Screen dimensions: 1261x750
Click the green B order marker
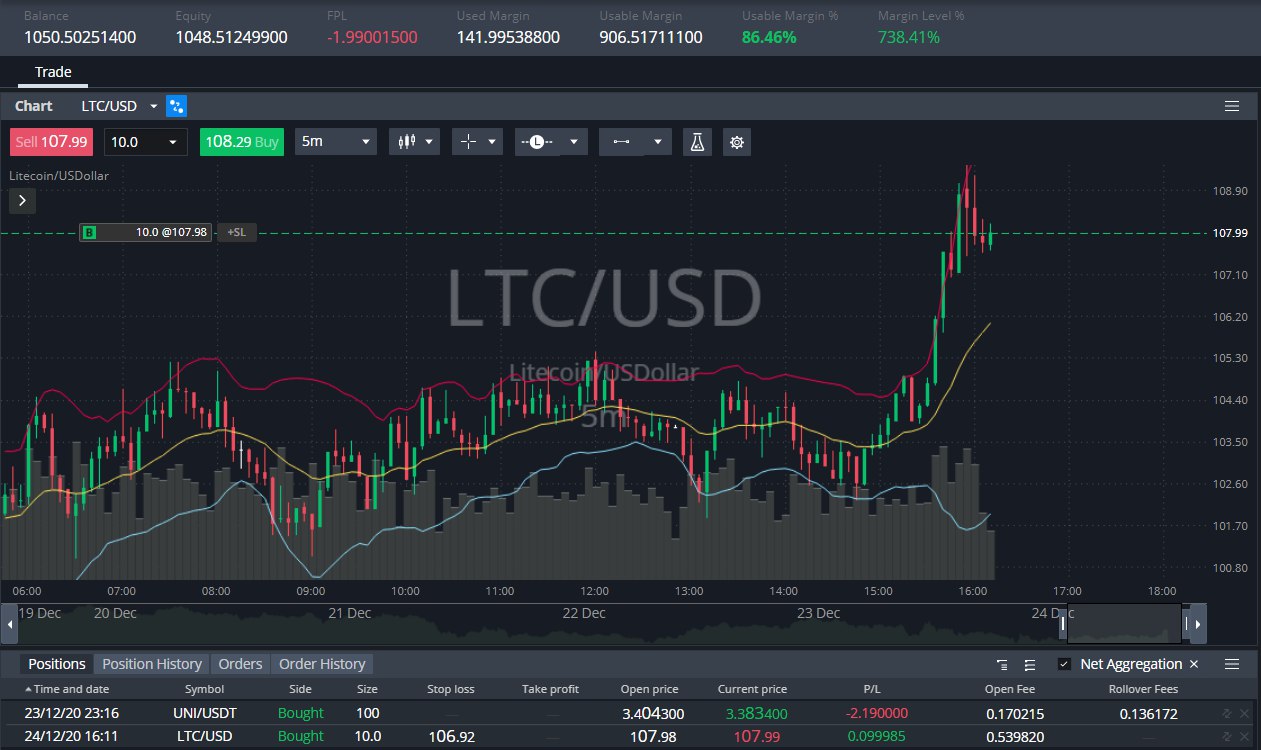90,233
